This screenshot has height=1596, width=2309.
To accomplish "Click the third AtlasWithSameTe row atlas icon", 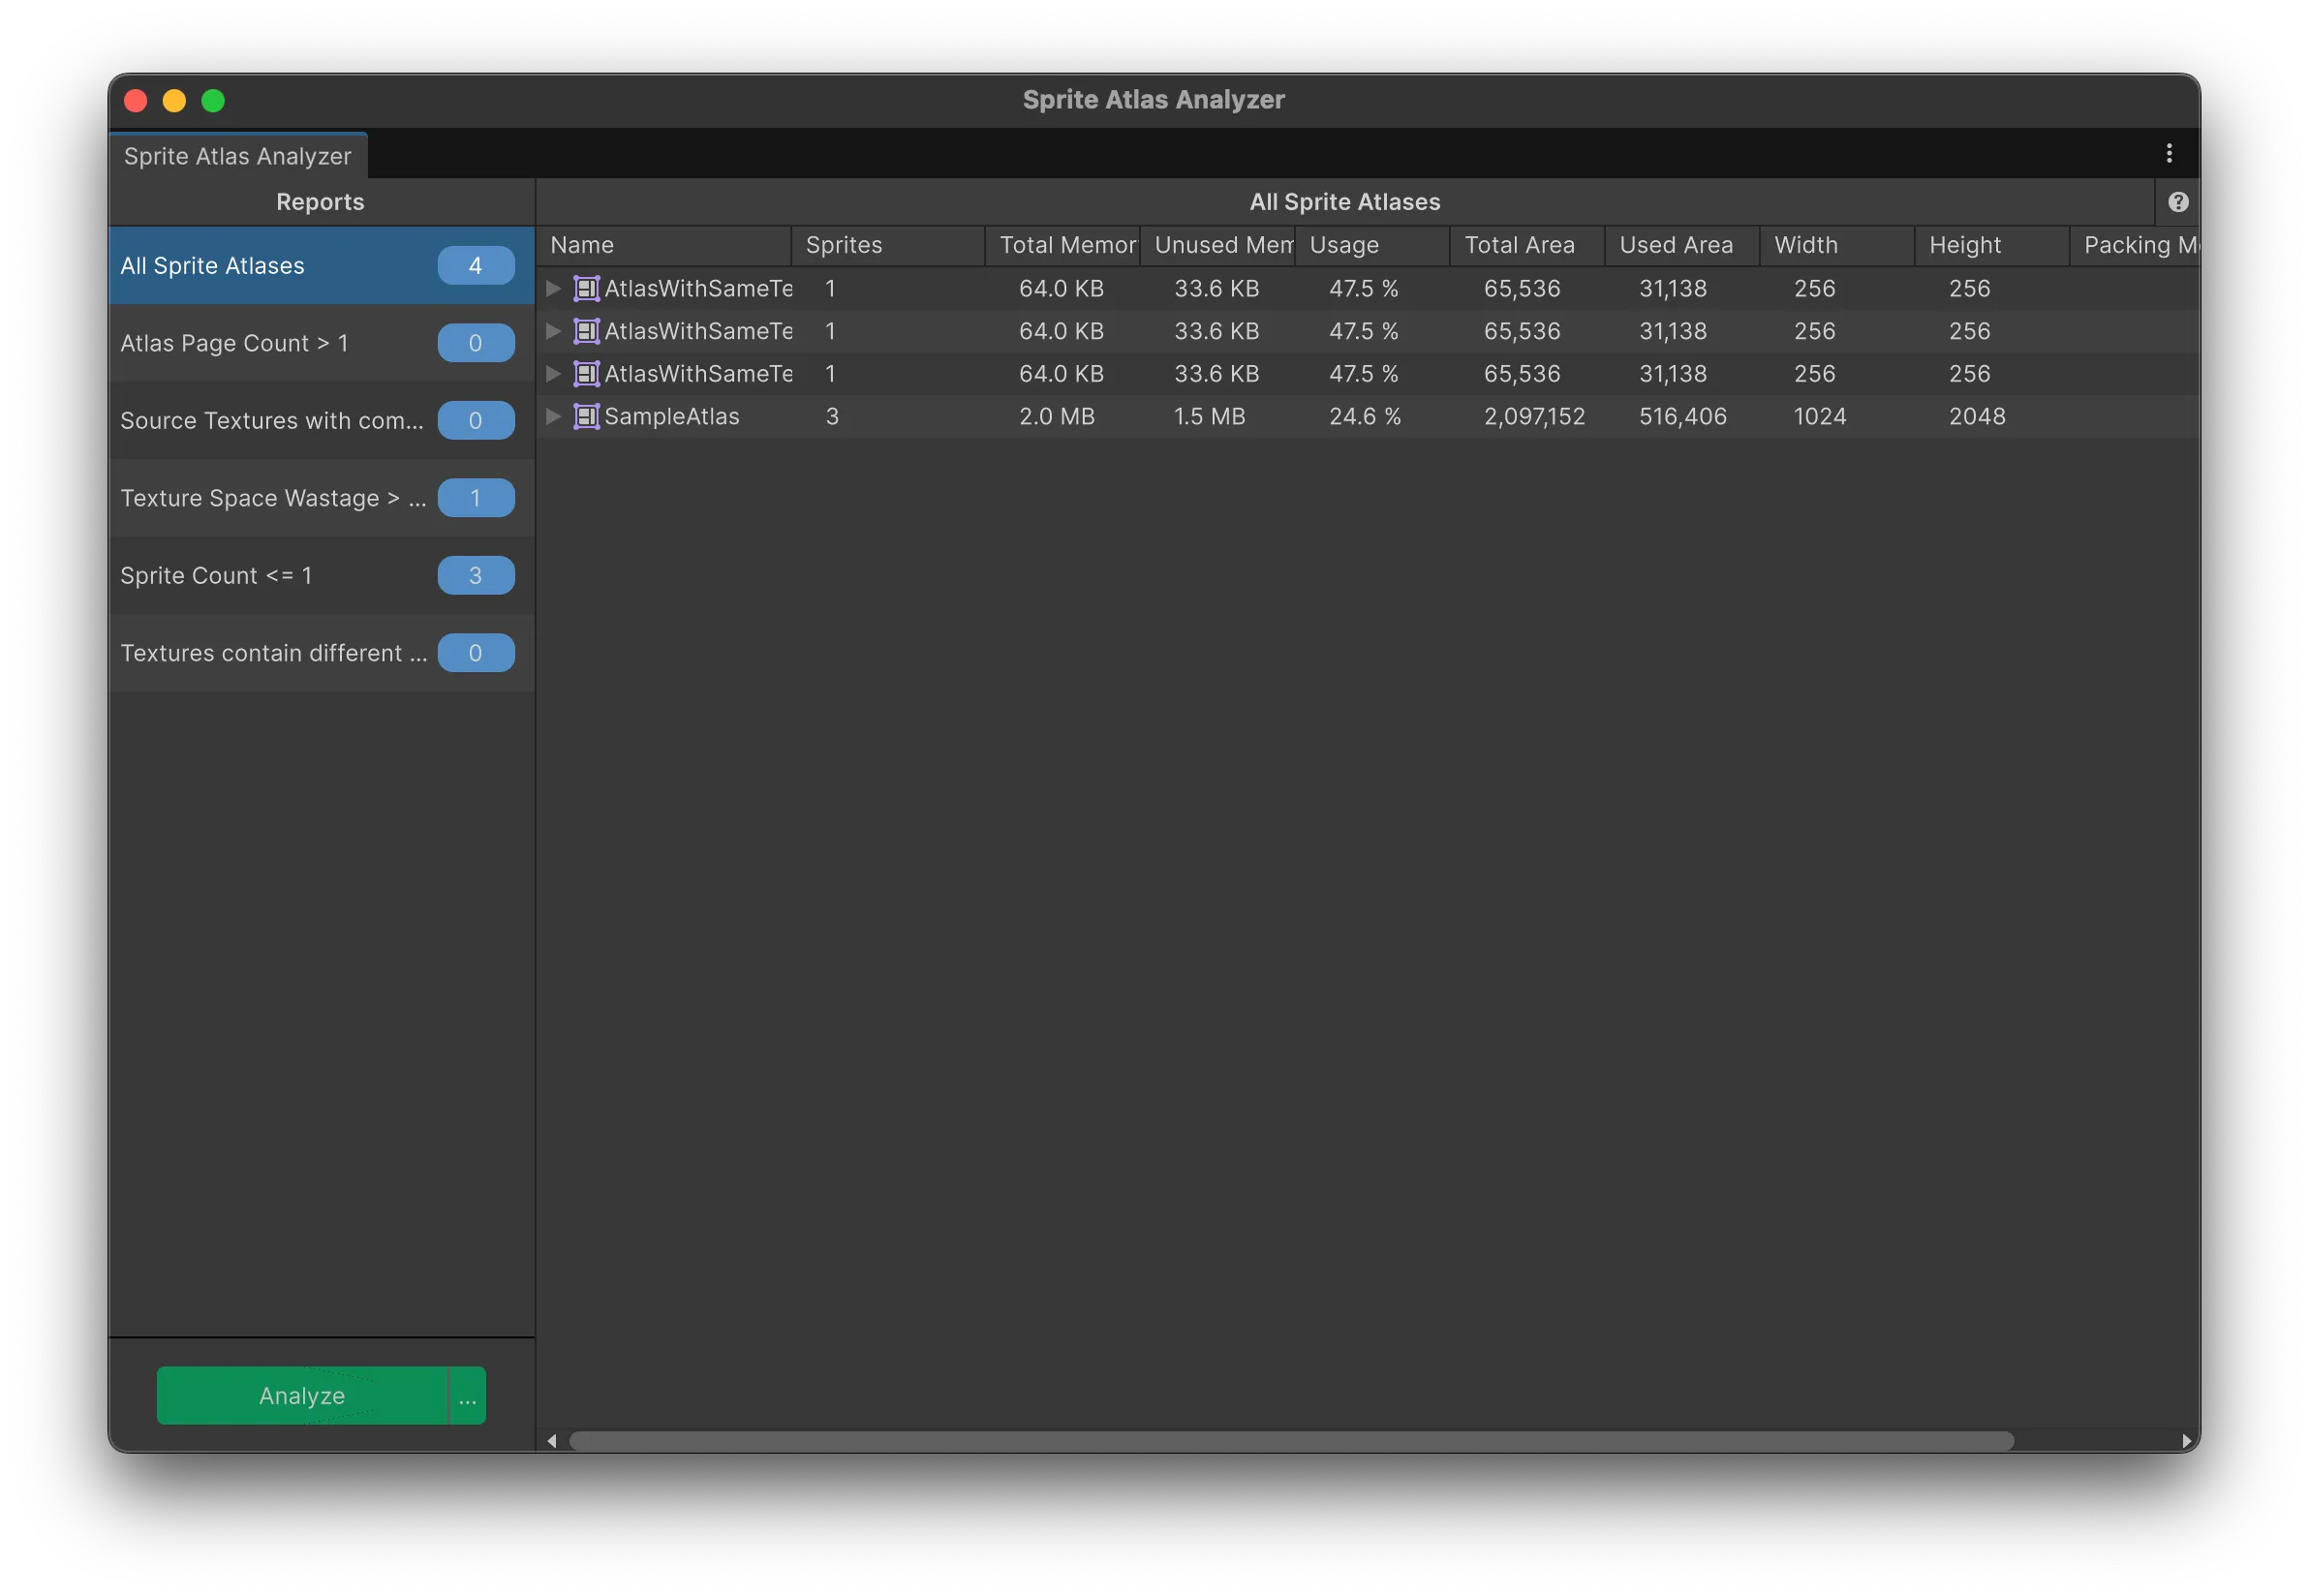I will pyautogui.click(x=586, y=374).
